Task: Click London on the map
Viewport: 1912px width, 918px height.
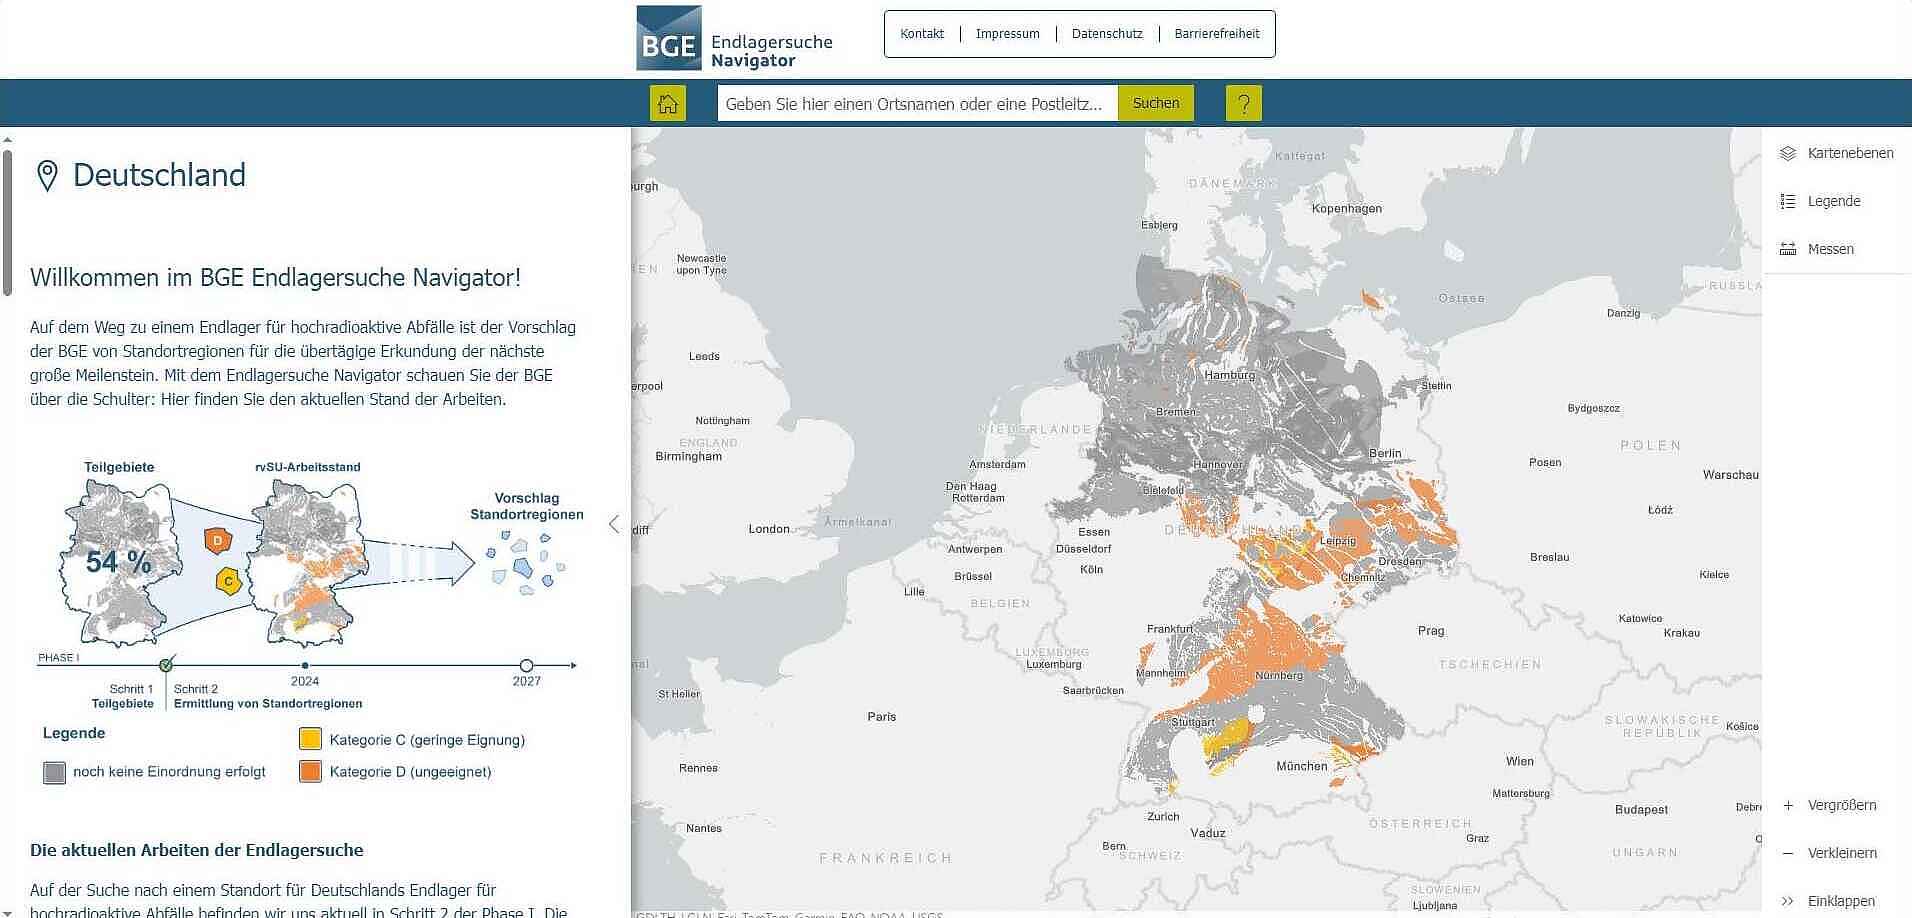Action: [x=769, y=529]
